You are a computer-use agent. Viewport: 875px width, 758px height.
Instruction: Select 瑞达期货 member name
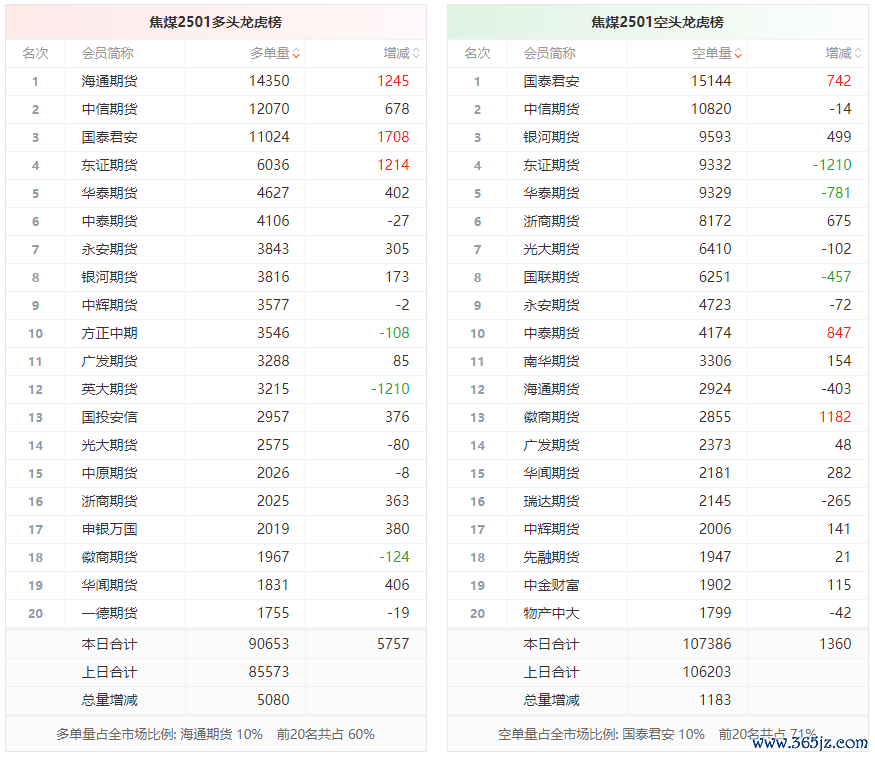[x=551, y=501]
